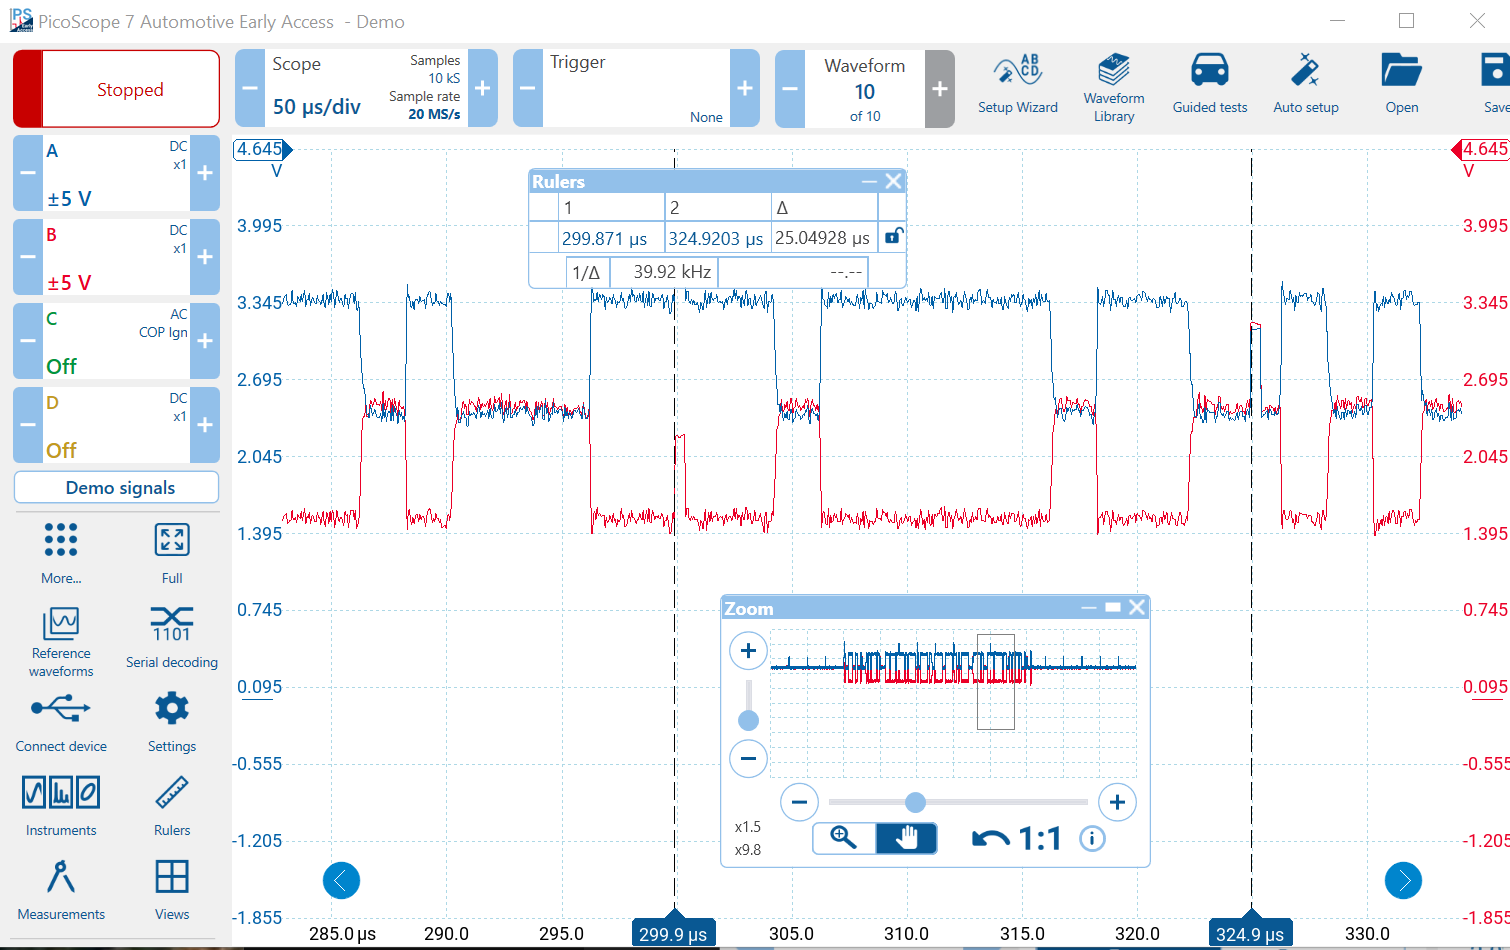Close the Rulers panel
The width and height of the screenshot is (1510, 950).
click(894, 181)
